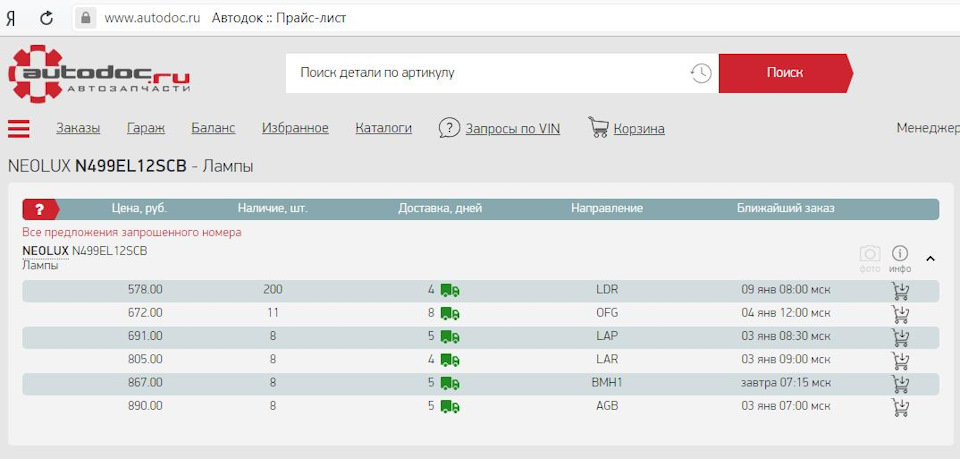Sort by Наличие, шт. column header

tap(272, 209)
